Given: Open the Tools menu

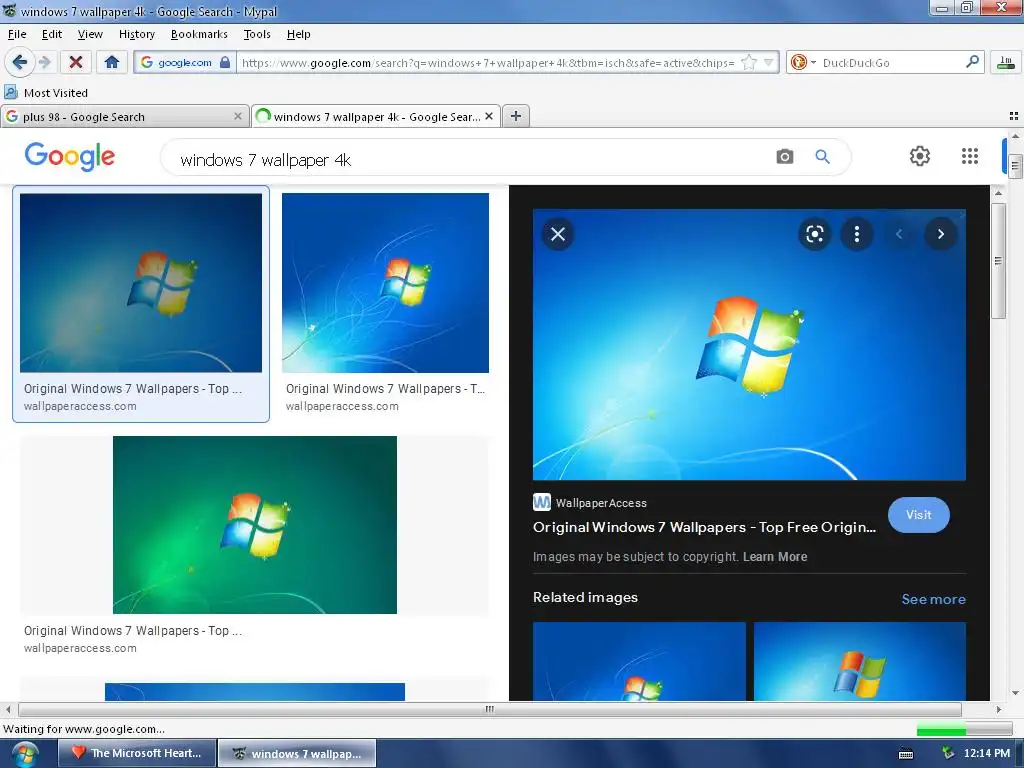Looking at the screenshot, I should point(257,34).
